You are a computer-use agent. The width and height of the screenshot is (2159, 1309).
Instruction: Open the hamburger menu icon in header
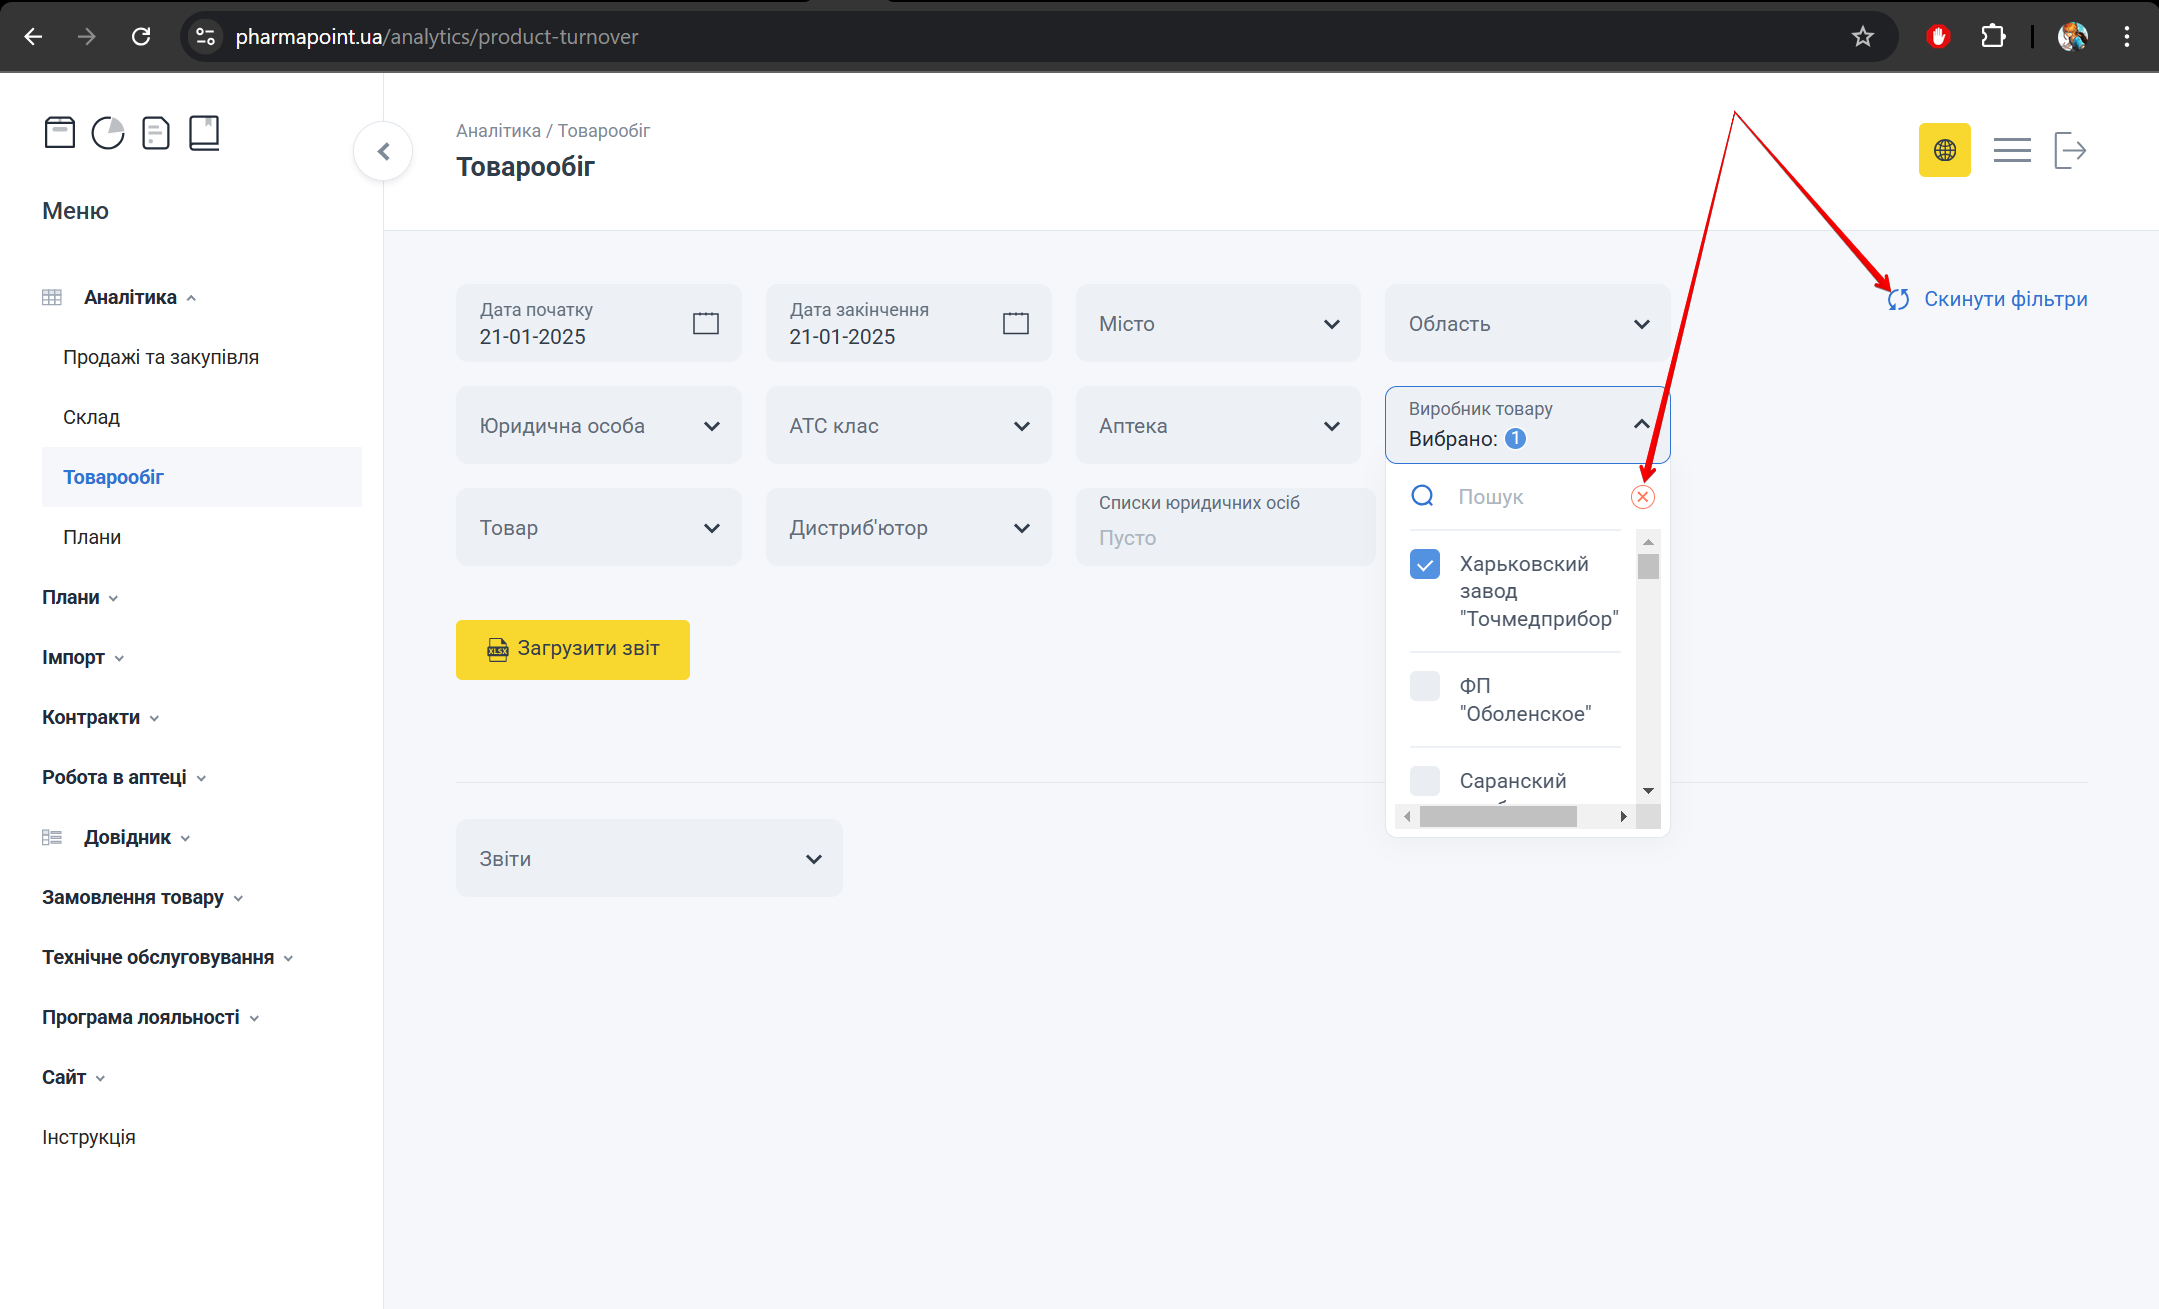point(2011,150)
